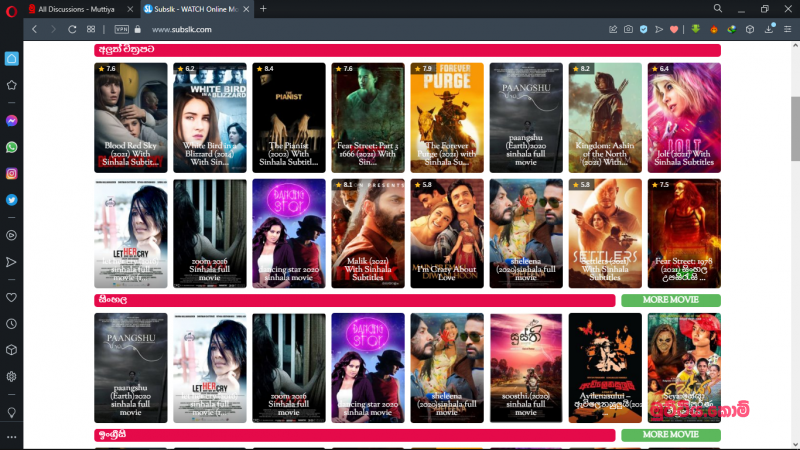Screen dimensions: 800x450
Task: Open Blood Red Sky (2021) movie poster
Action: (x=131, y=118)
